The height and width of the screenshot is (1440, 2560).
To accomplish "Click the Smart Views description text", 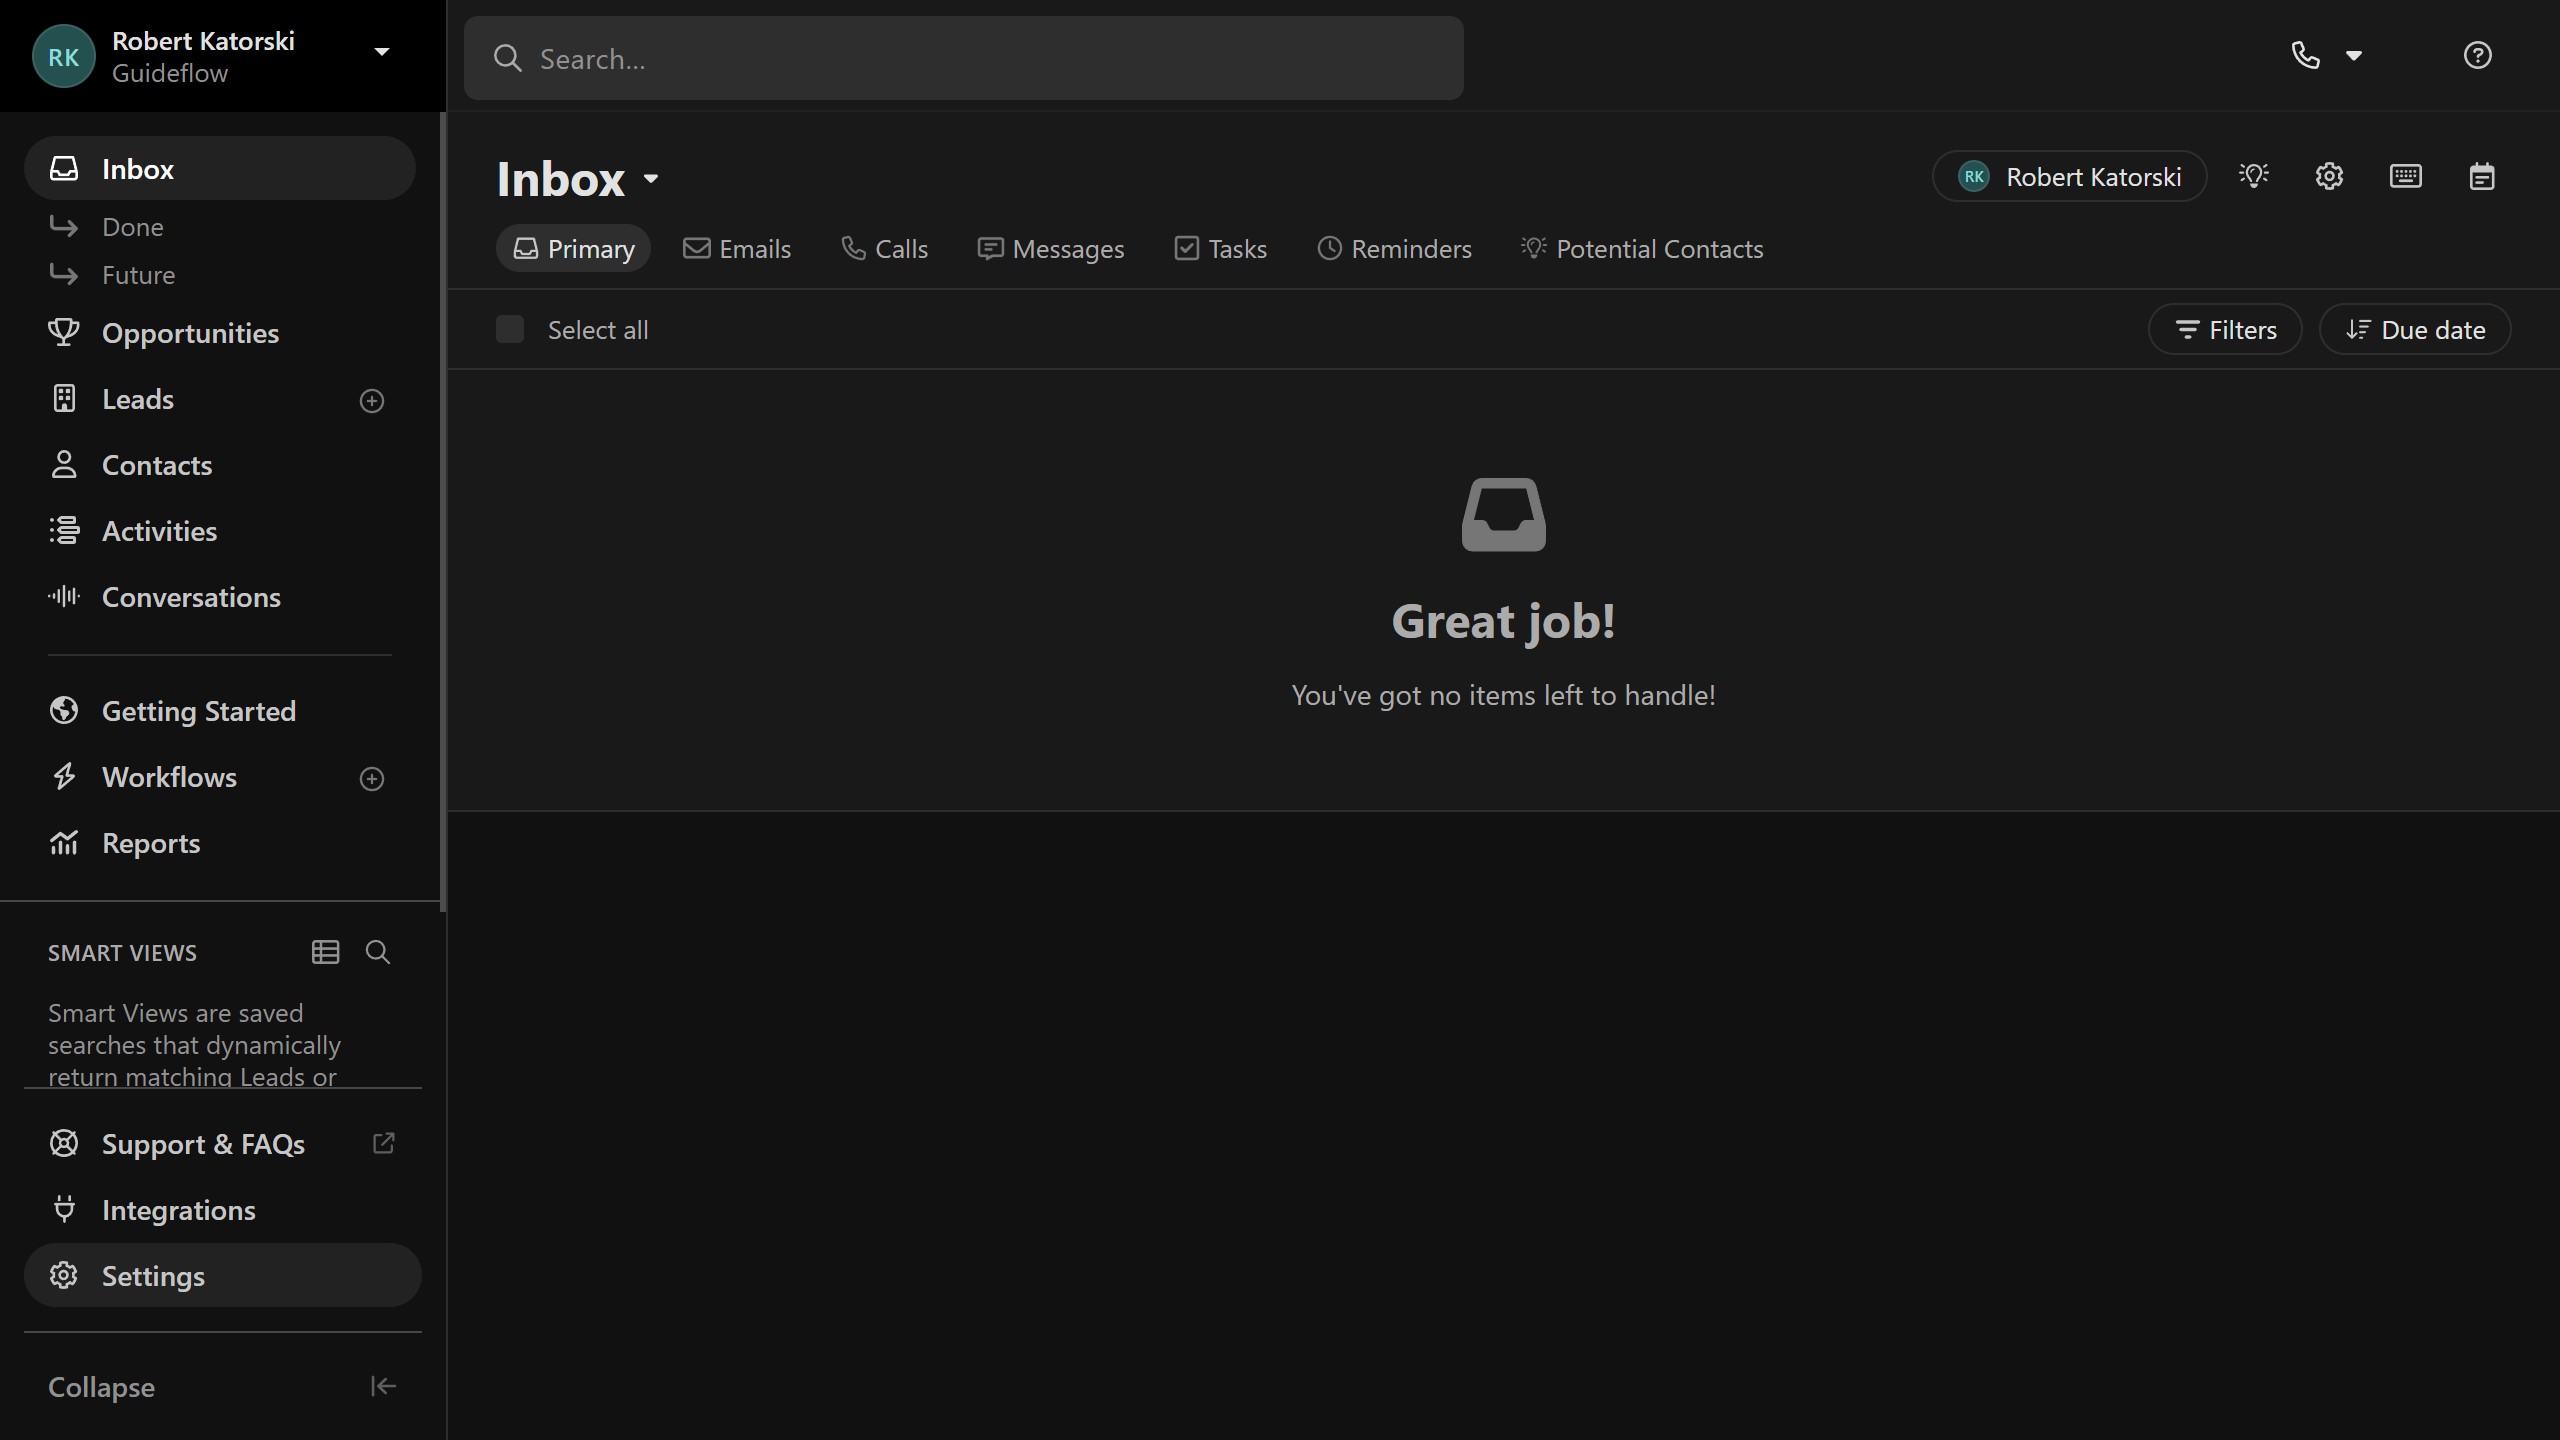I will [194, 1044].
